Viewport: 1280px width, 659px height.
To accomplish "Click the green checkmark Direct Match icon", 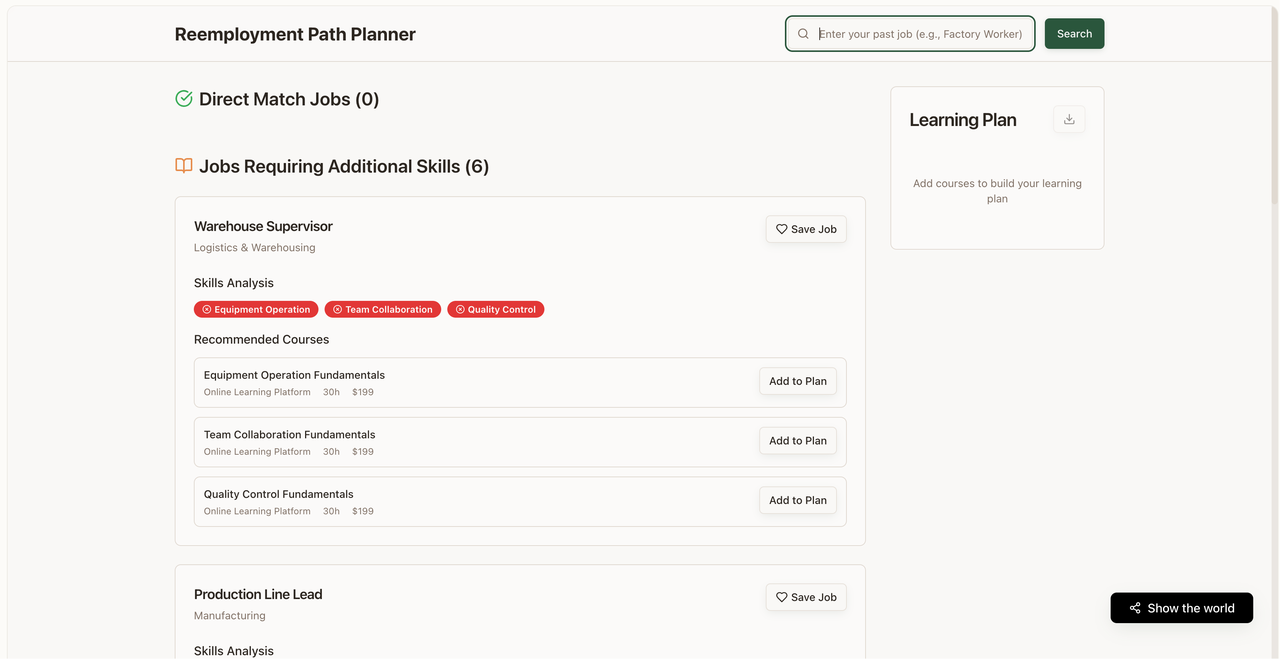I will point(184,98).
